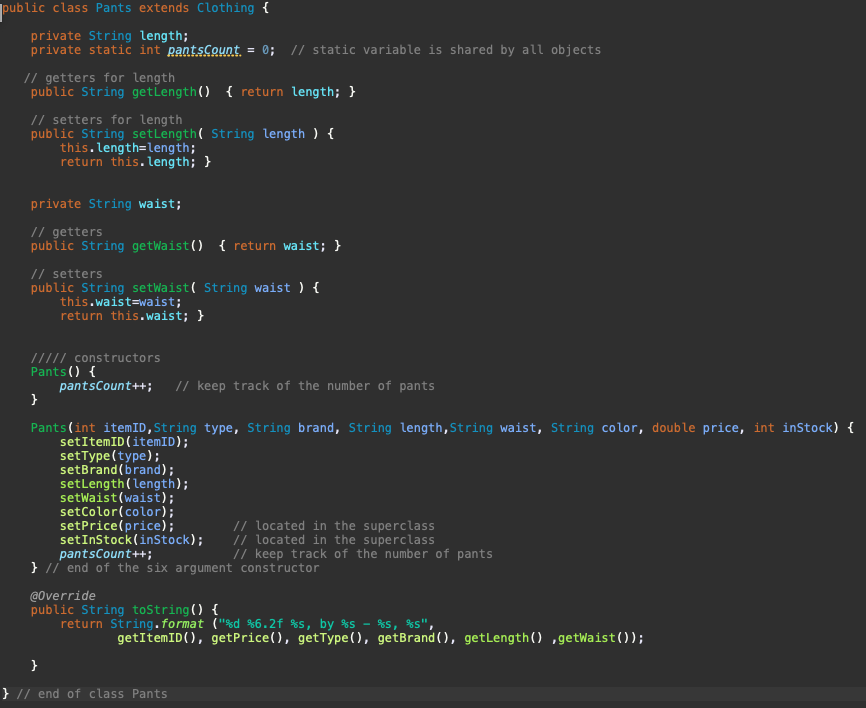Click the no-argument Pants() constructor name

click(49, 372)
